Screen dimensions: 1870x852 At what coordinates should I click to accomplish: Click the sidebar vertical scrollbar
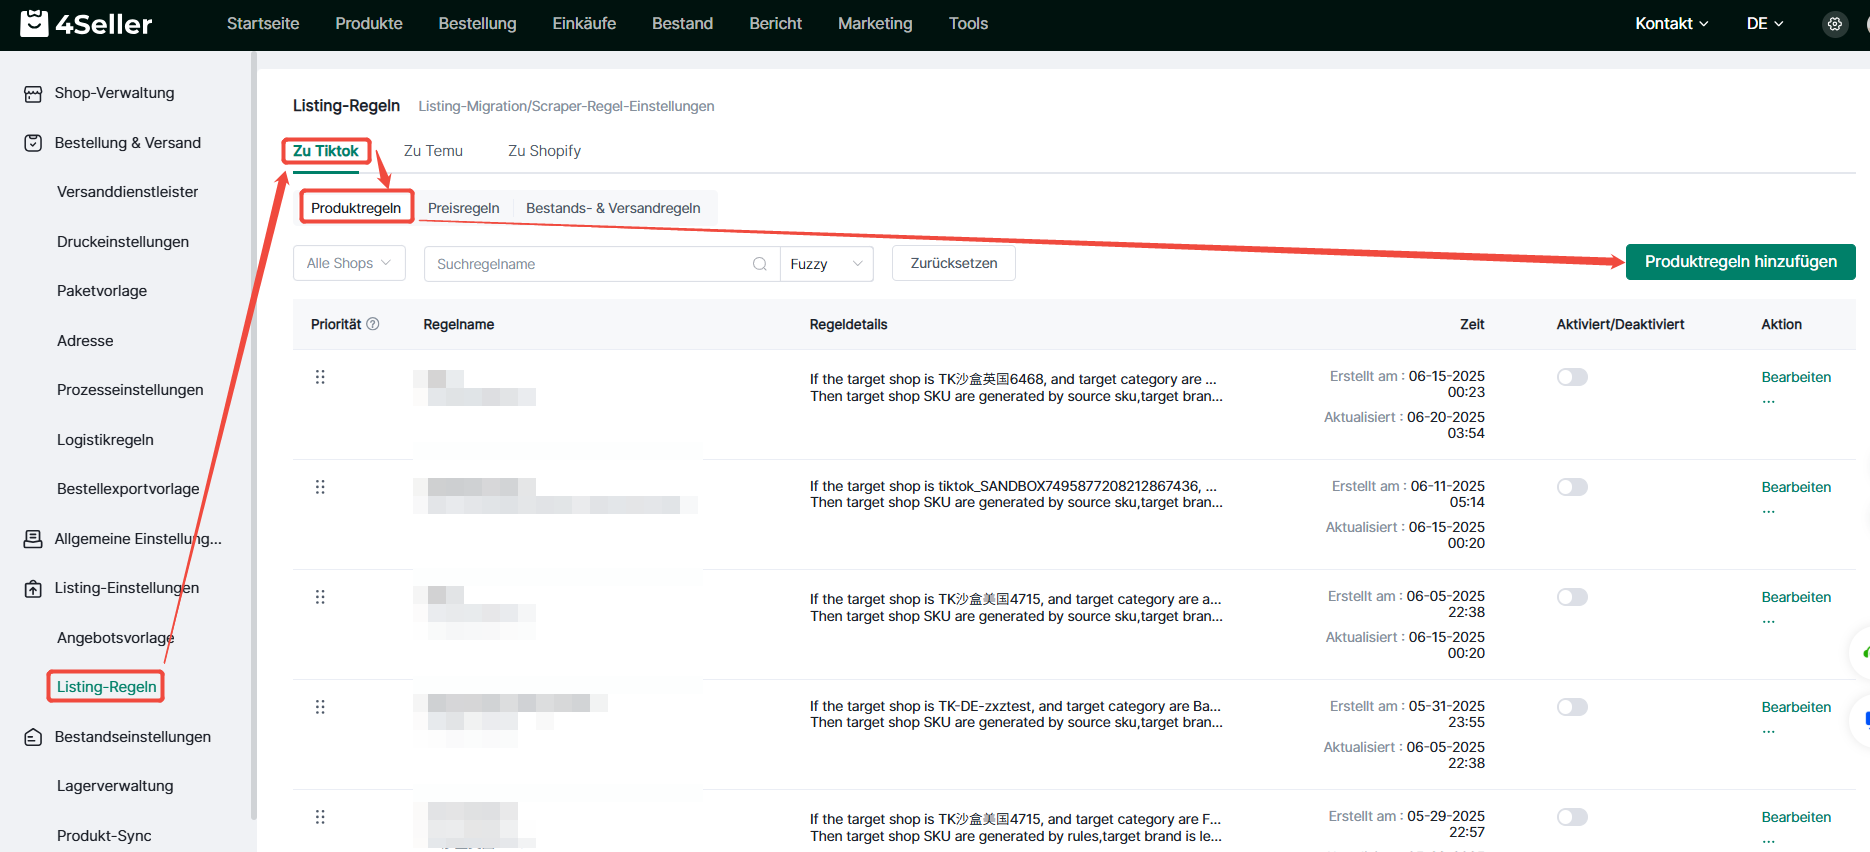click(254, 435)
